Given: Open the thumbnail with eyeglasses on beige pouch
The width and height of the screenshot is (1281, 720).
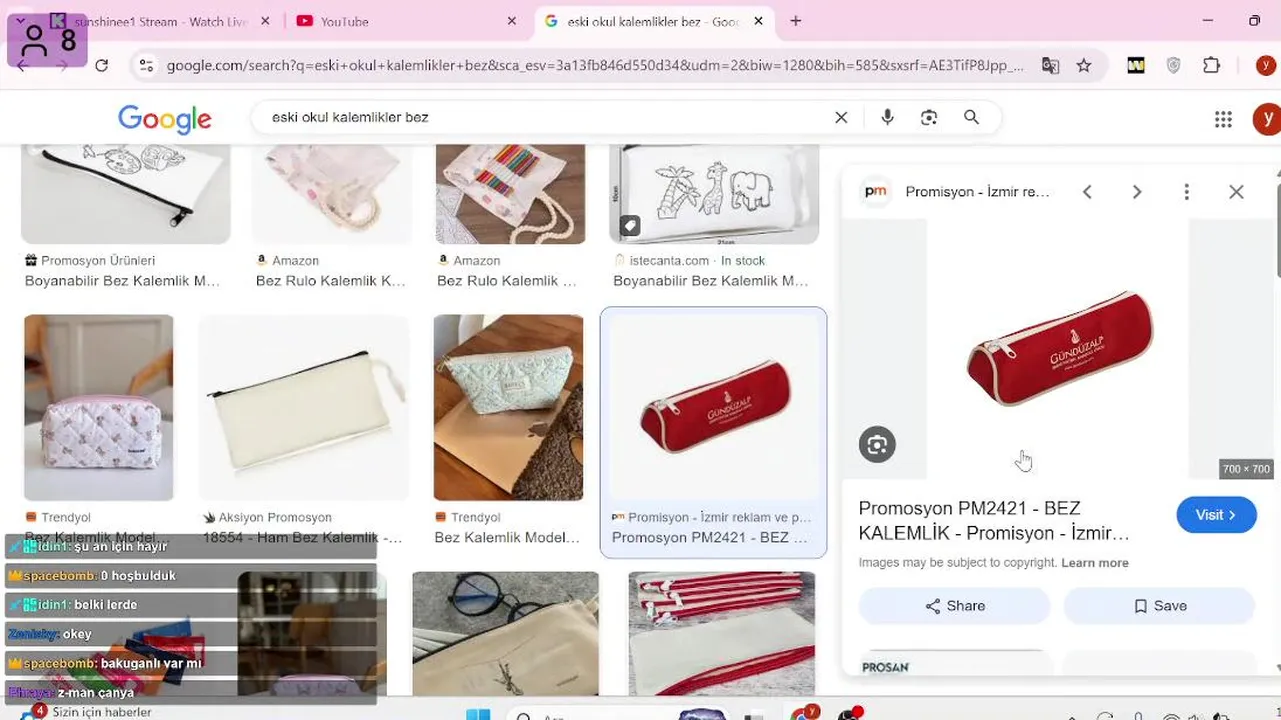Looking at the screenshot, I should 506,633.
